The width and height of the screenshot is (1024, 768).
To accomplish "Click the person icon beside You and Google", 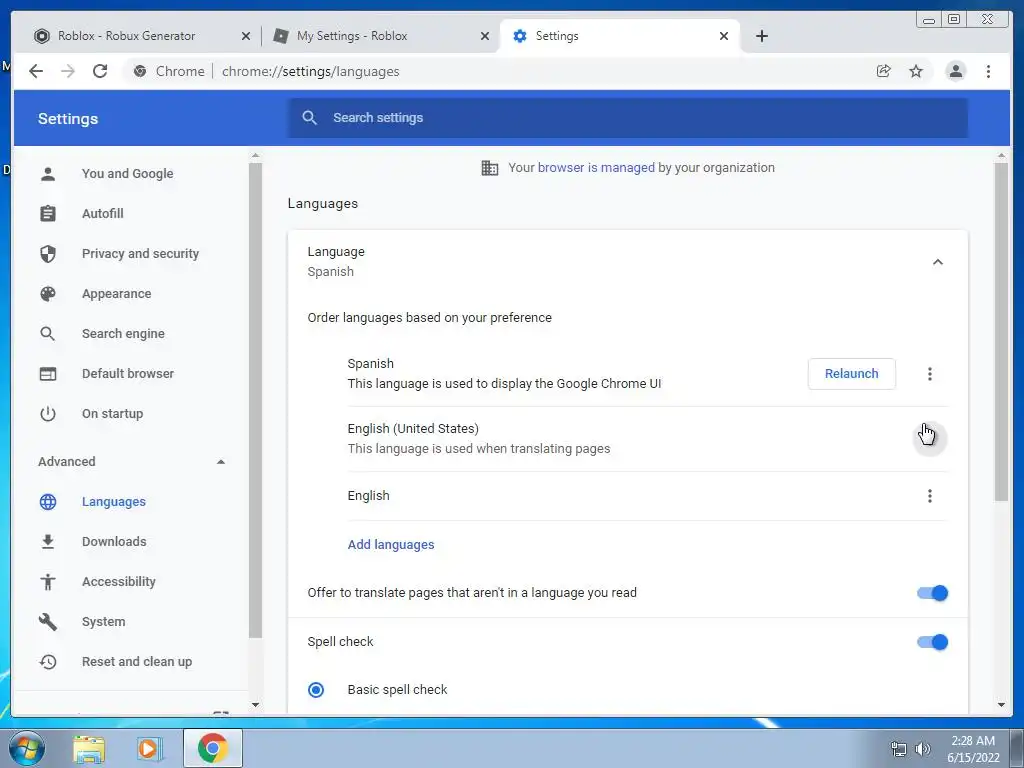I will tap(48, 174).
